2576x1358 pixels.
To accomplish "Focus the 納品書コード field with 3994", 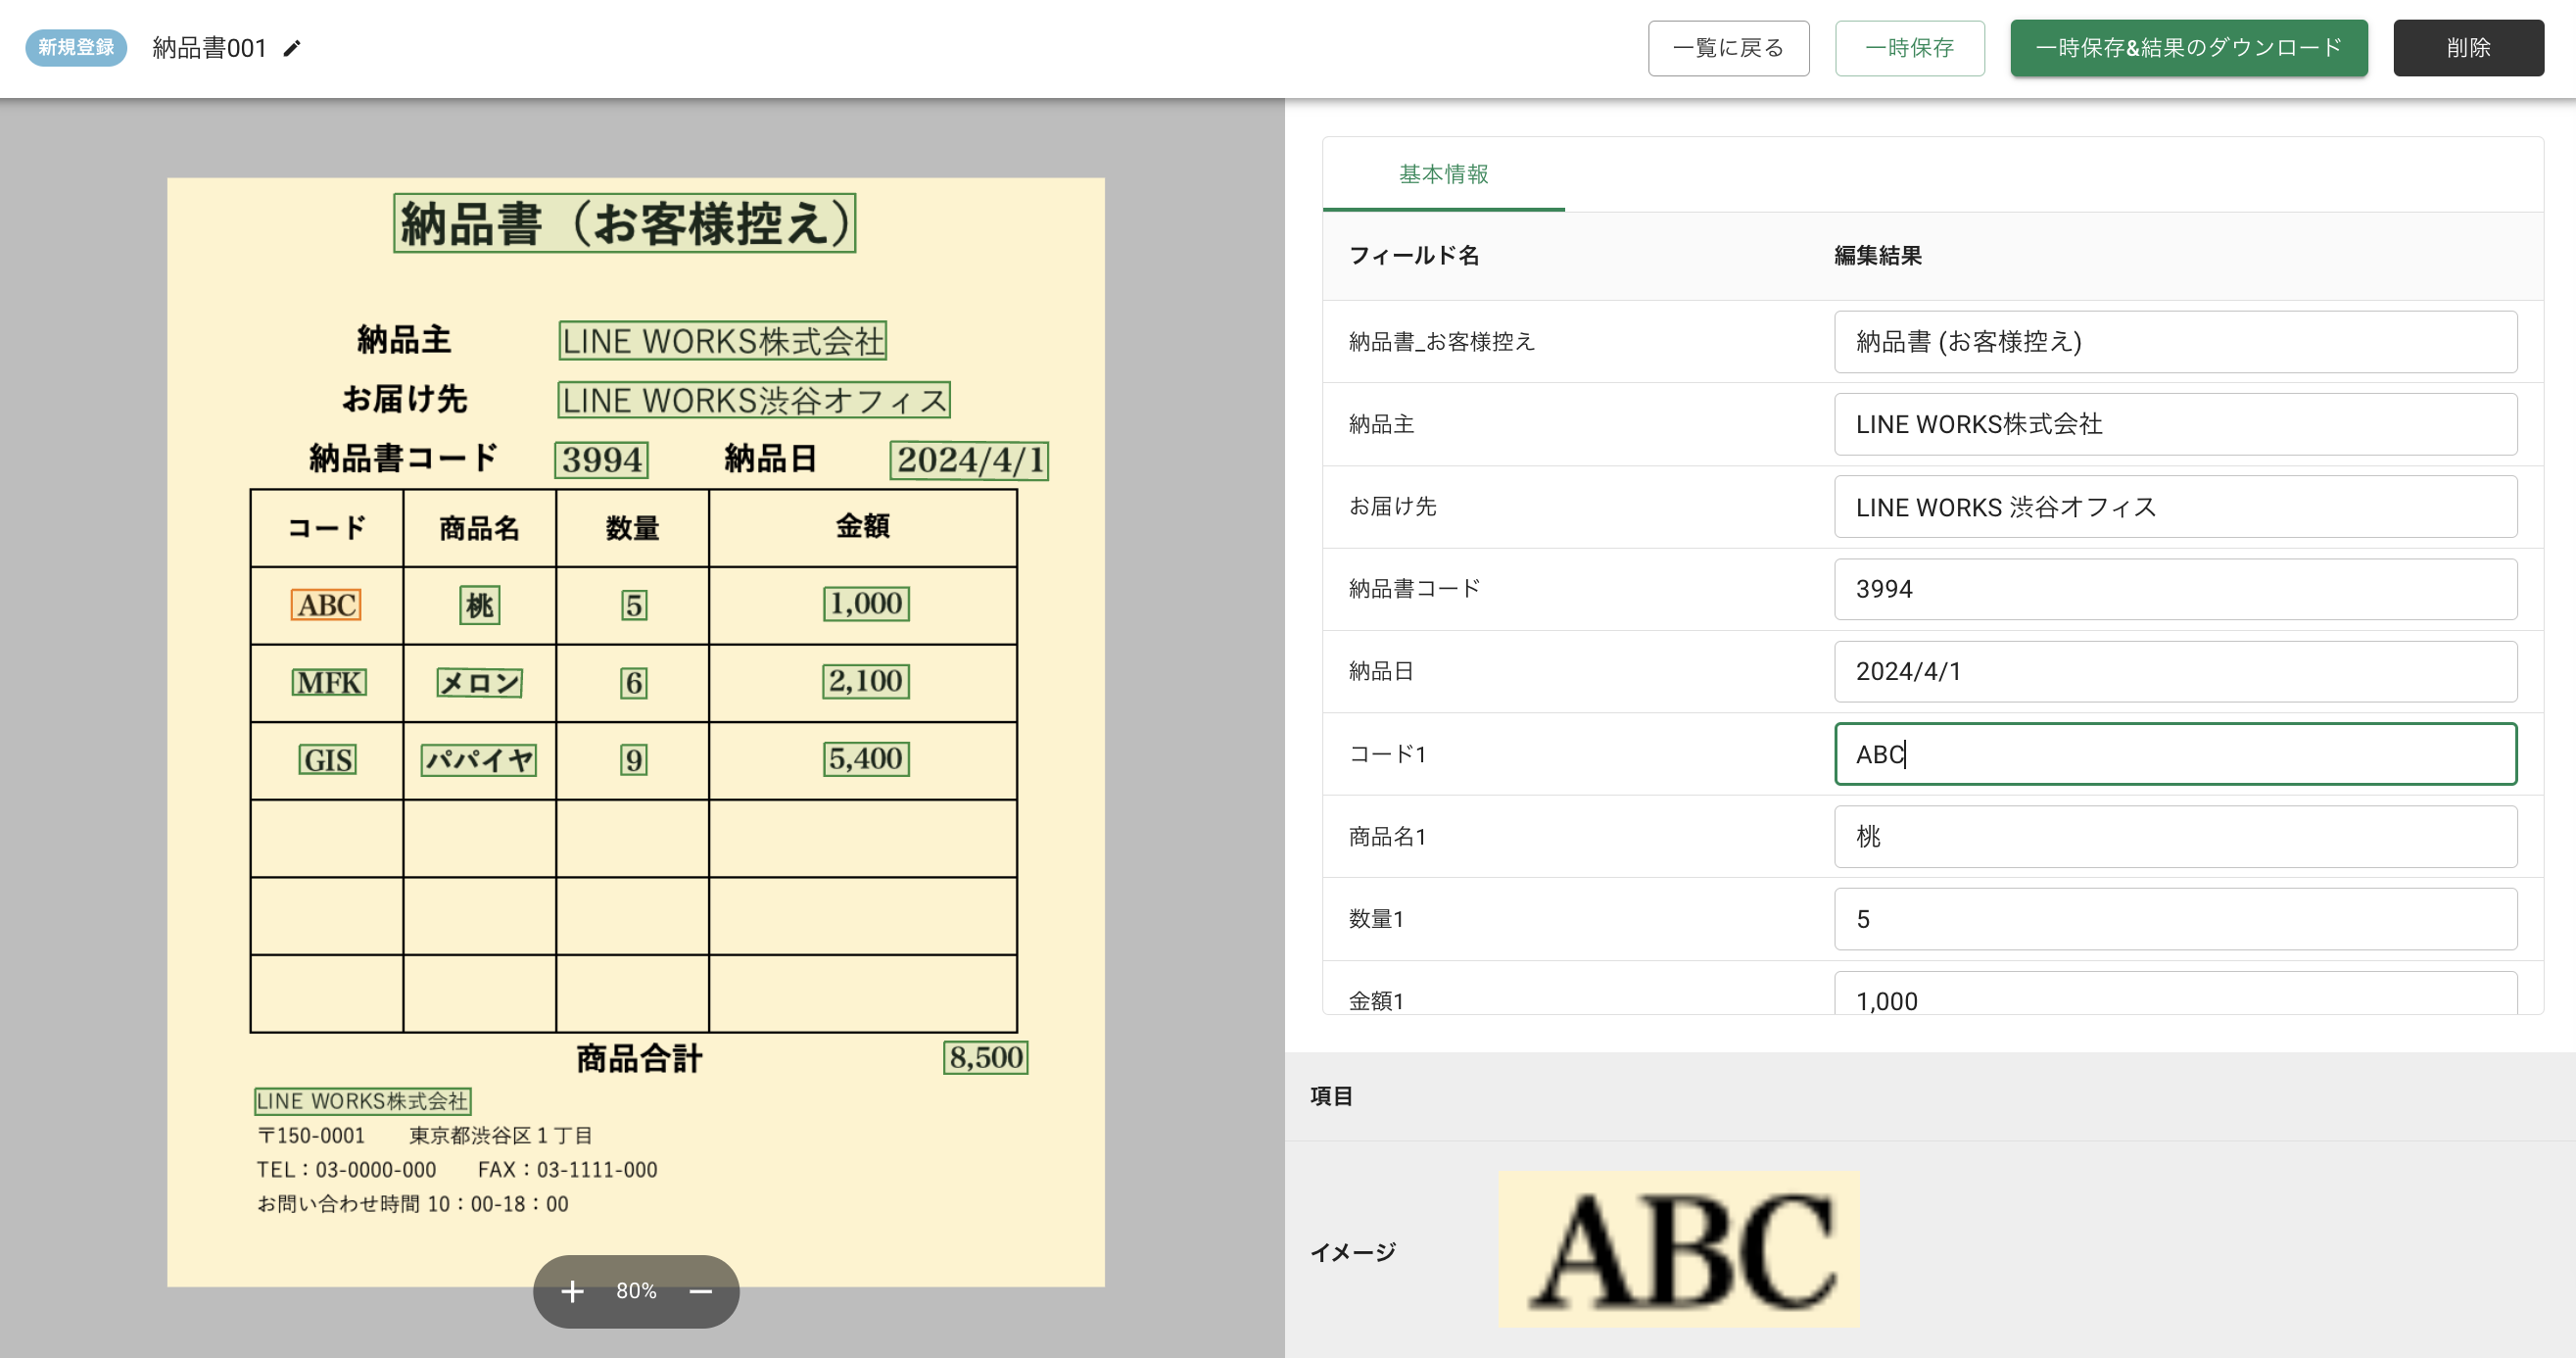I will (x=2175, y=589).
